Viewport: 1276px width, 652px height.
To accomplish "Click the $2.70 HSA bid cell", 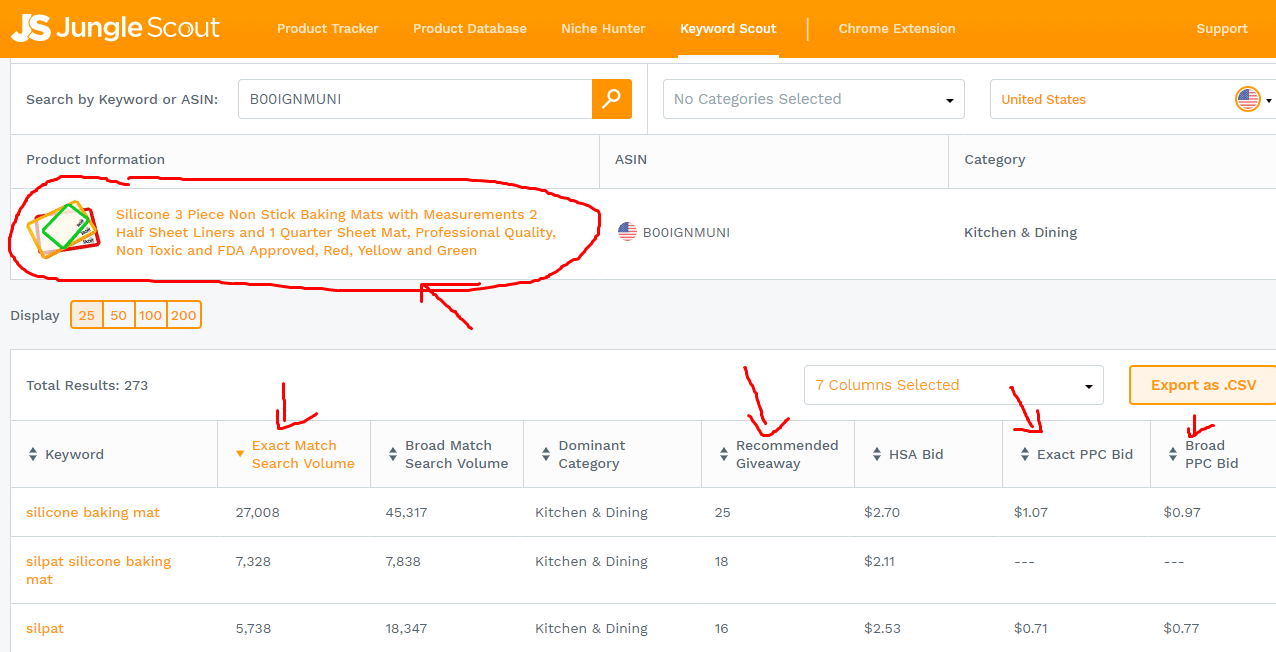I will tap(882, 512).
